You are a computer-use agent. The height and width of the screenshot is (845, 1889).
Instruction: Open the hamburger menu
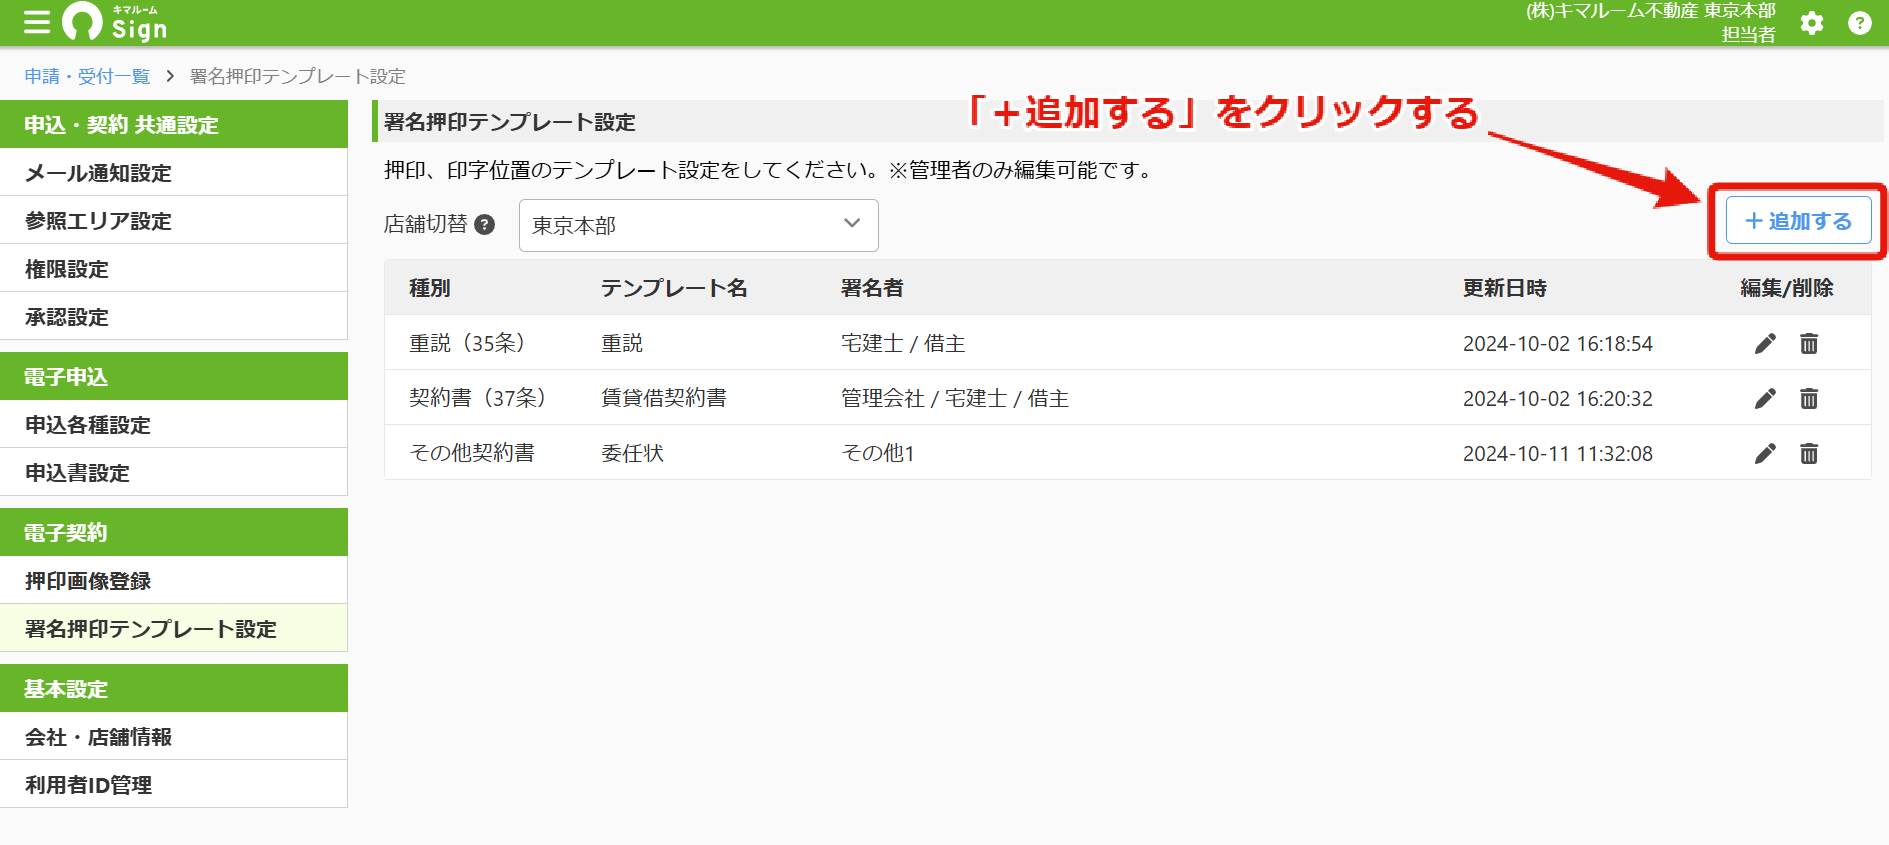tap(37, 22)
